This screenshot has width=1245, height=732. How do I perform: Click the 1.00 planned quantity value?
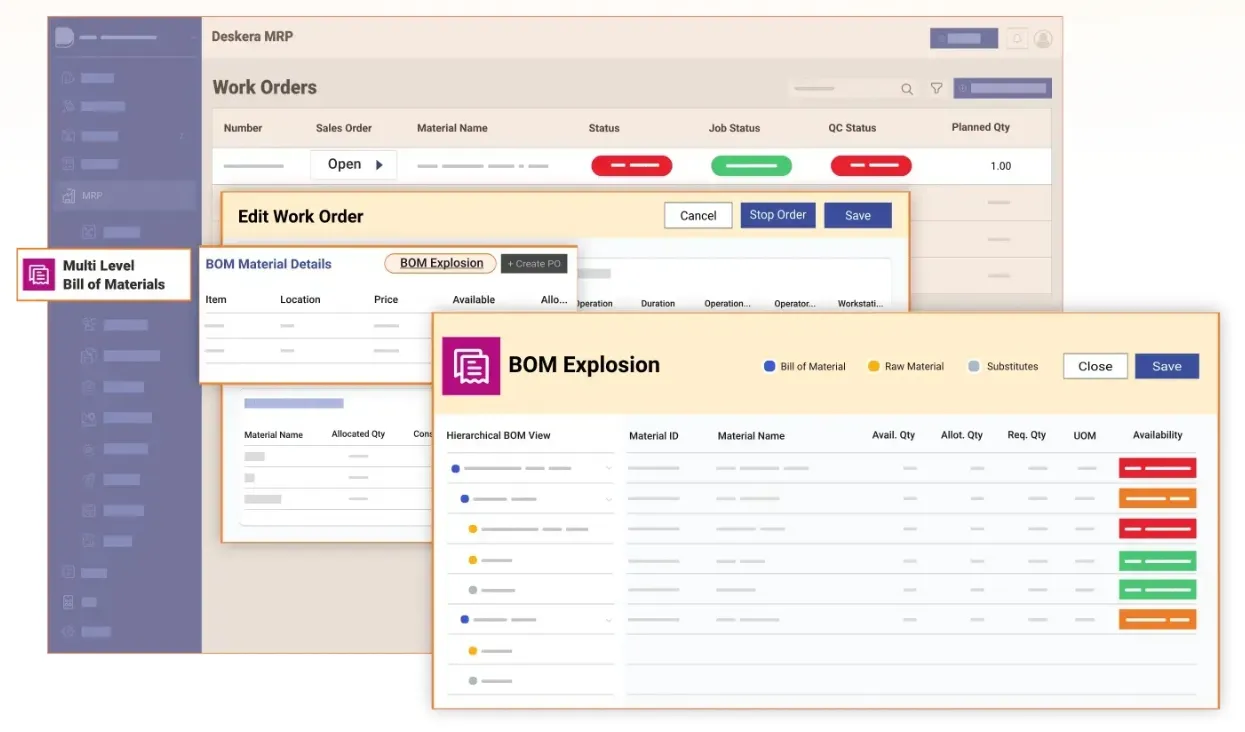(1000, 166)
